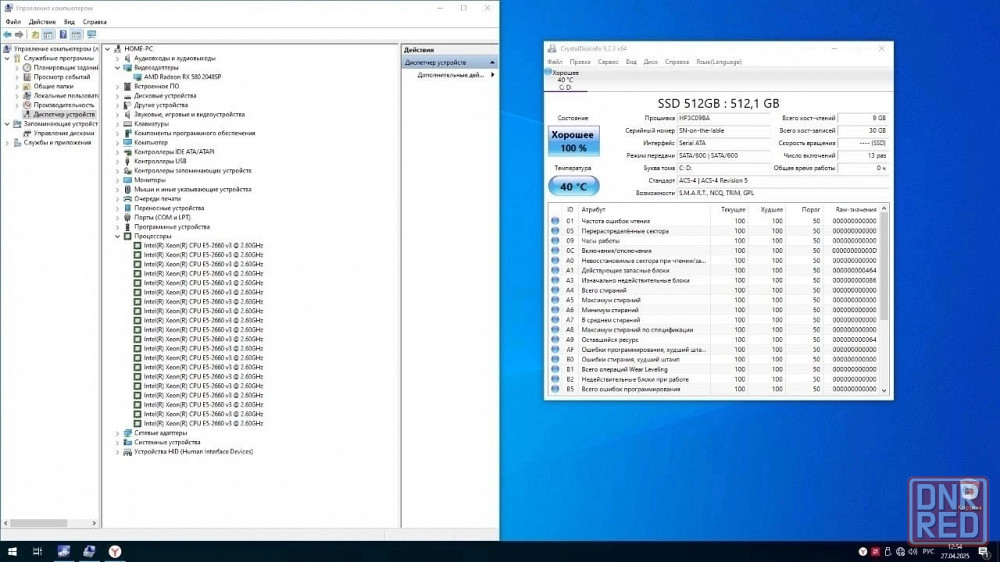Click the status circle for attribute 01

(x=555, y=221)
